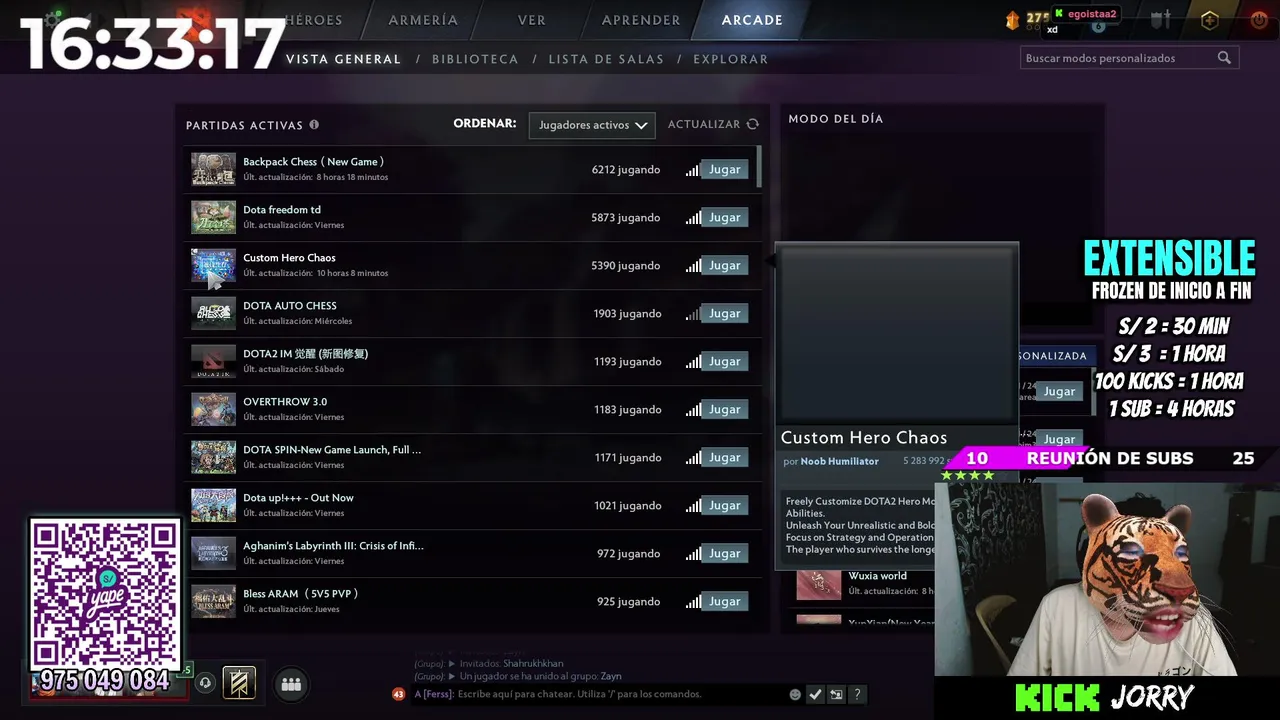Open the BIBLIOTECA sub-tab

point(475,59)
